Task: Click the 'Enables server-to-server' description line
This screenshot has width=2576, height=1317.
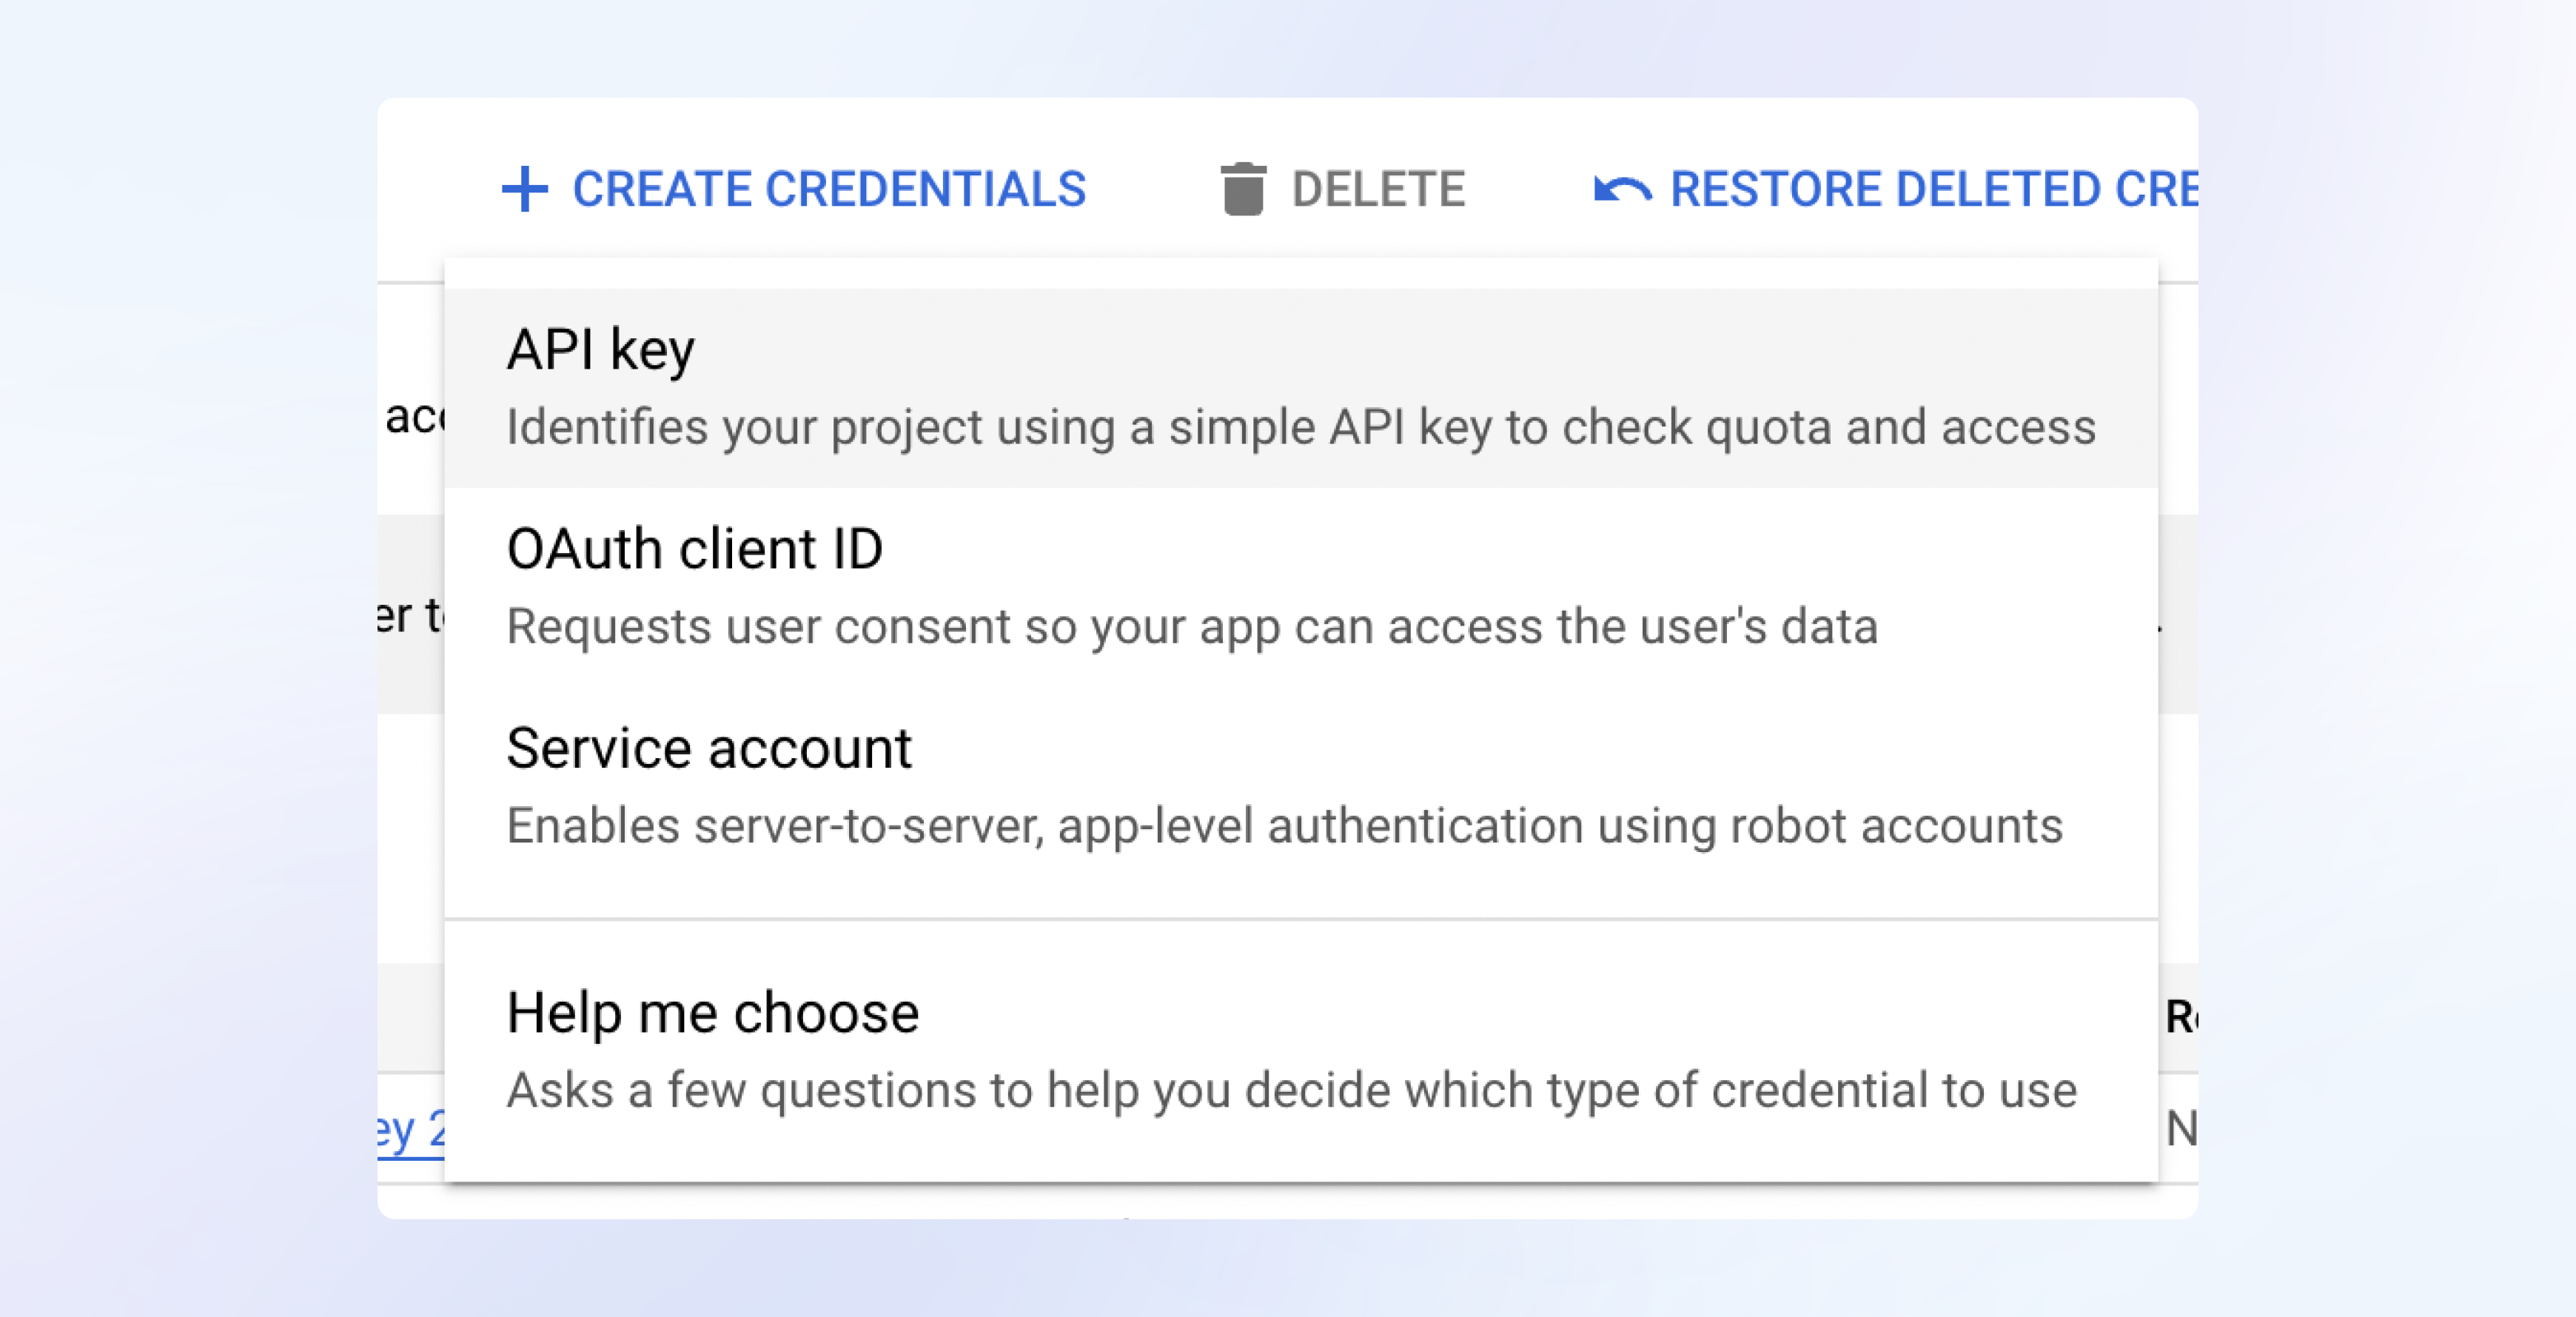Action: pos(1284,826)
